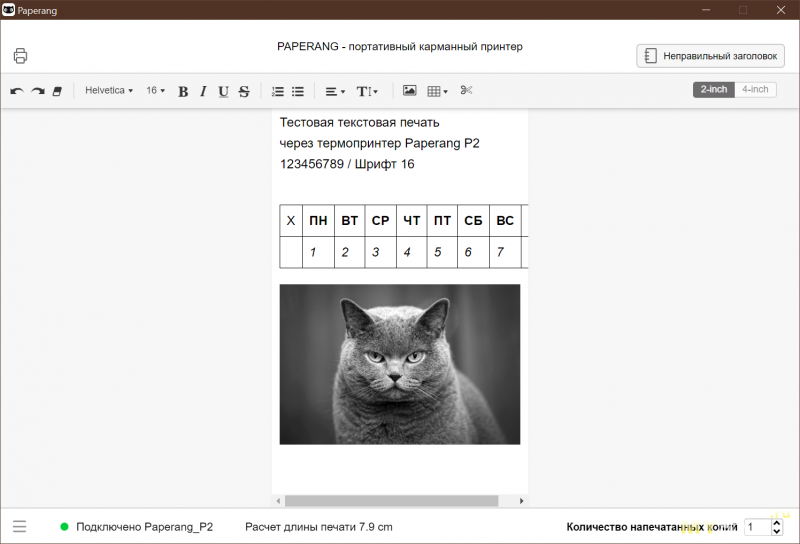Viewport: 800px width, 544px height.
Task: Redo the last undone edit
Action: click(38, 91)
